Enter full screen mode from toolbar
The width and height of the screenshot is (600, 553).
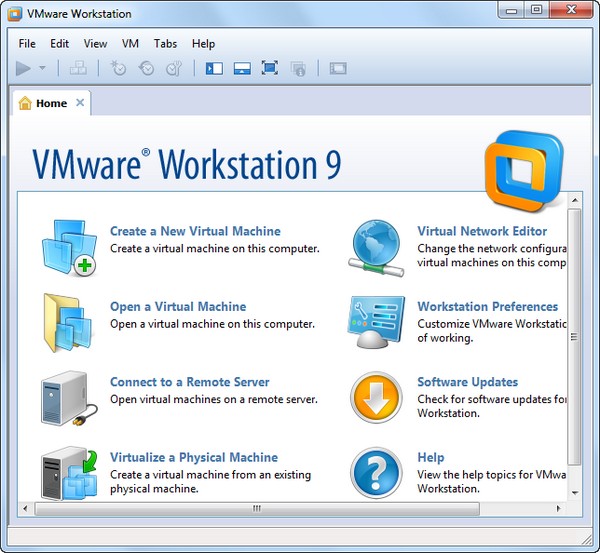point(269,68)
